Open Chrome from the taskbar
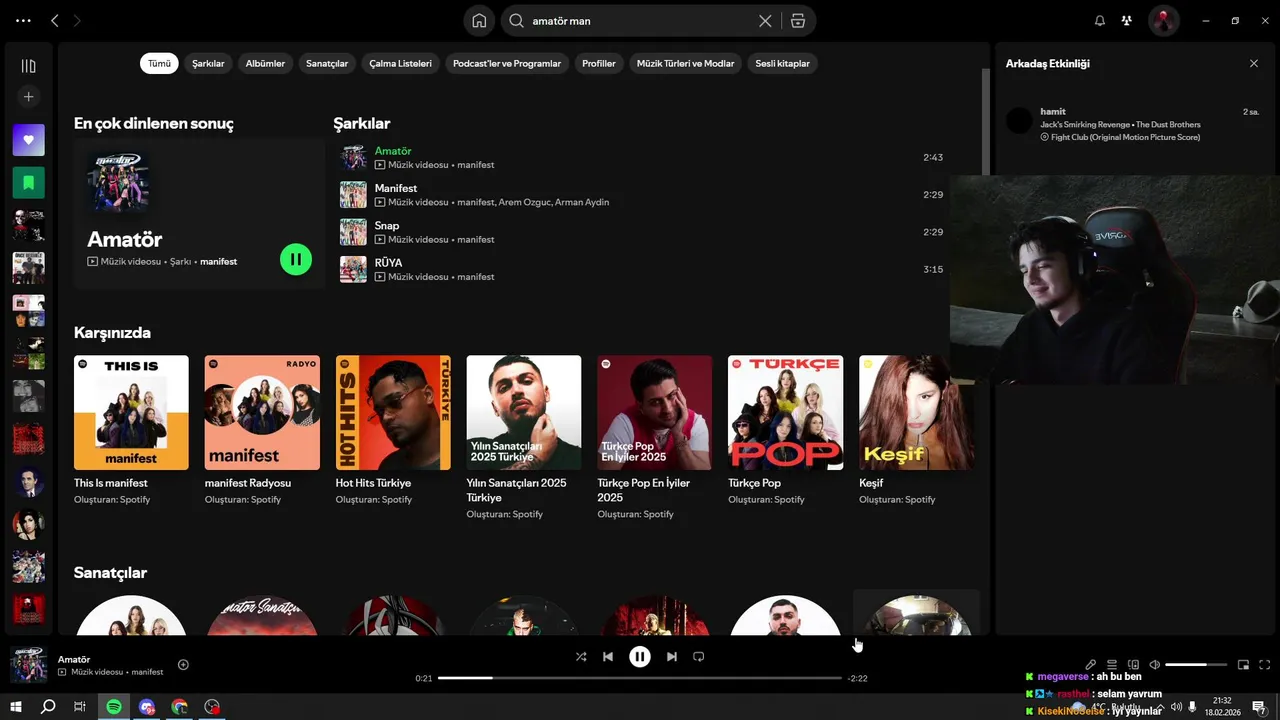 tap(179, 707)
